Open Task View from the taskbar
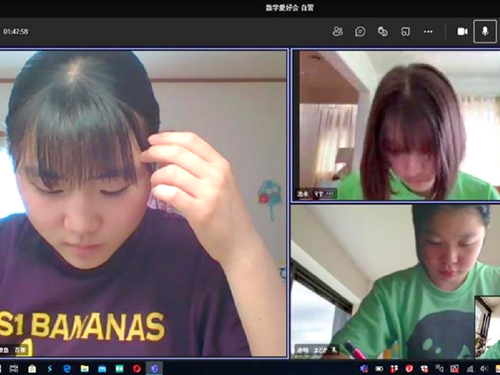Screen dimensions: 500x375 point(14,368)
